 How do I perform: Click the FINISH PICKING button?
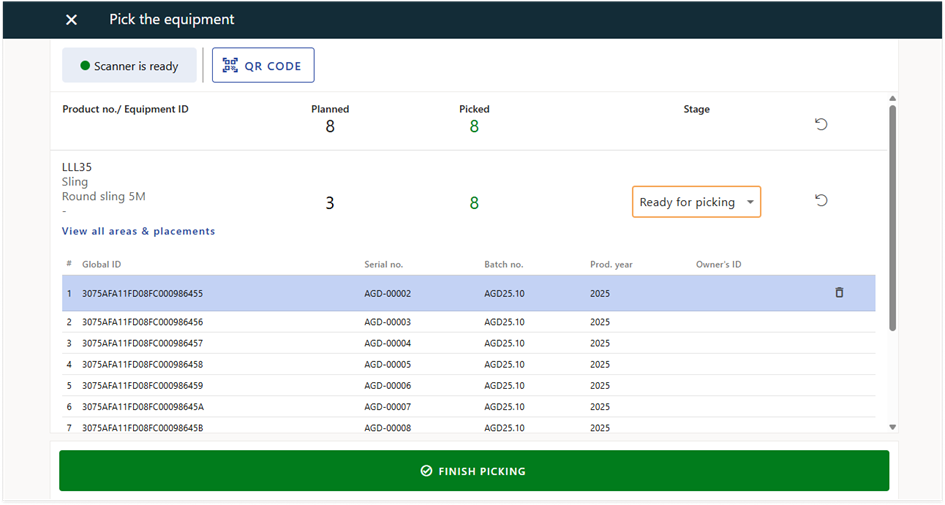(474, 471)
